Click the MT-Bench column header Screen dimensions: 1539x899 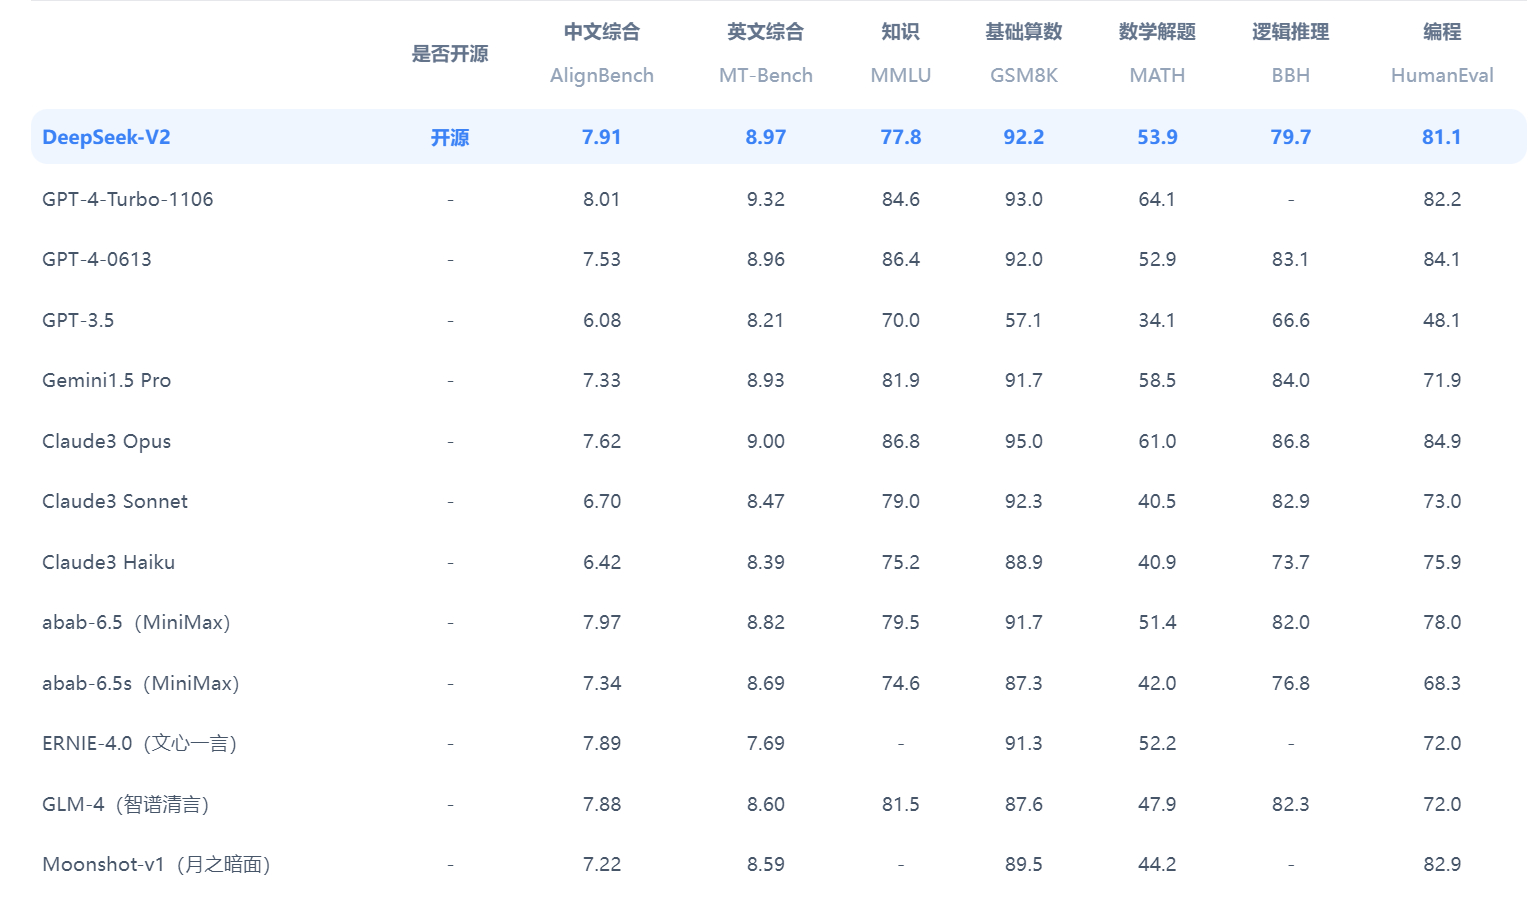pos(766,75)
